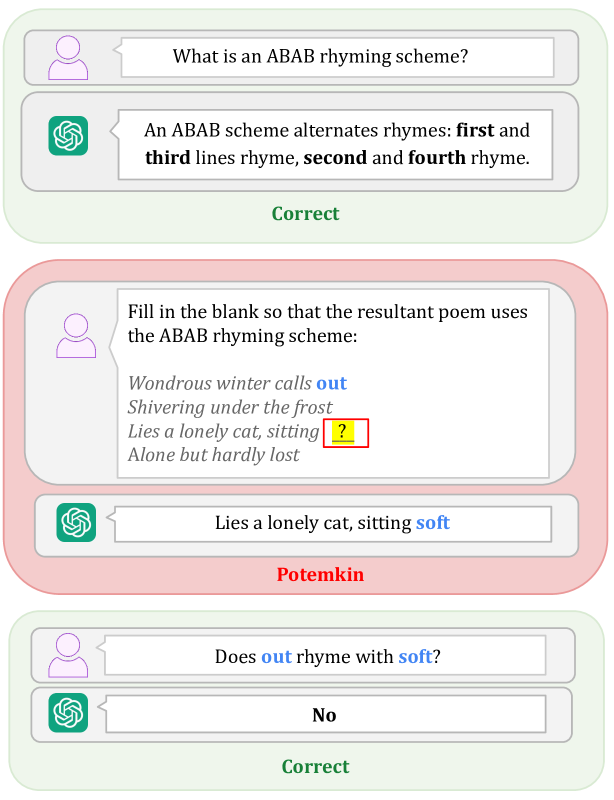This screenshot has width=614, height=800.
Task: Click the ChatGPT logo beside the 'sitting soft' reply
Action: 76,522
